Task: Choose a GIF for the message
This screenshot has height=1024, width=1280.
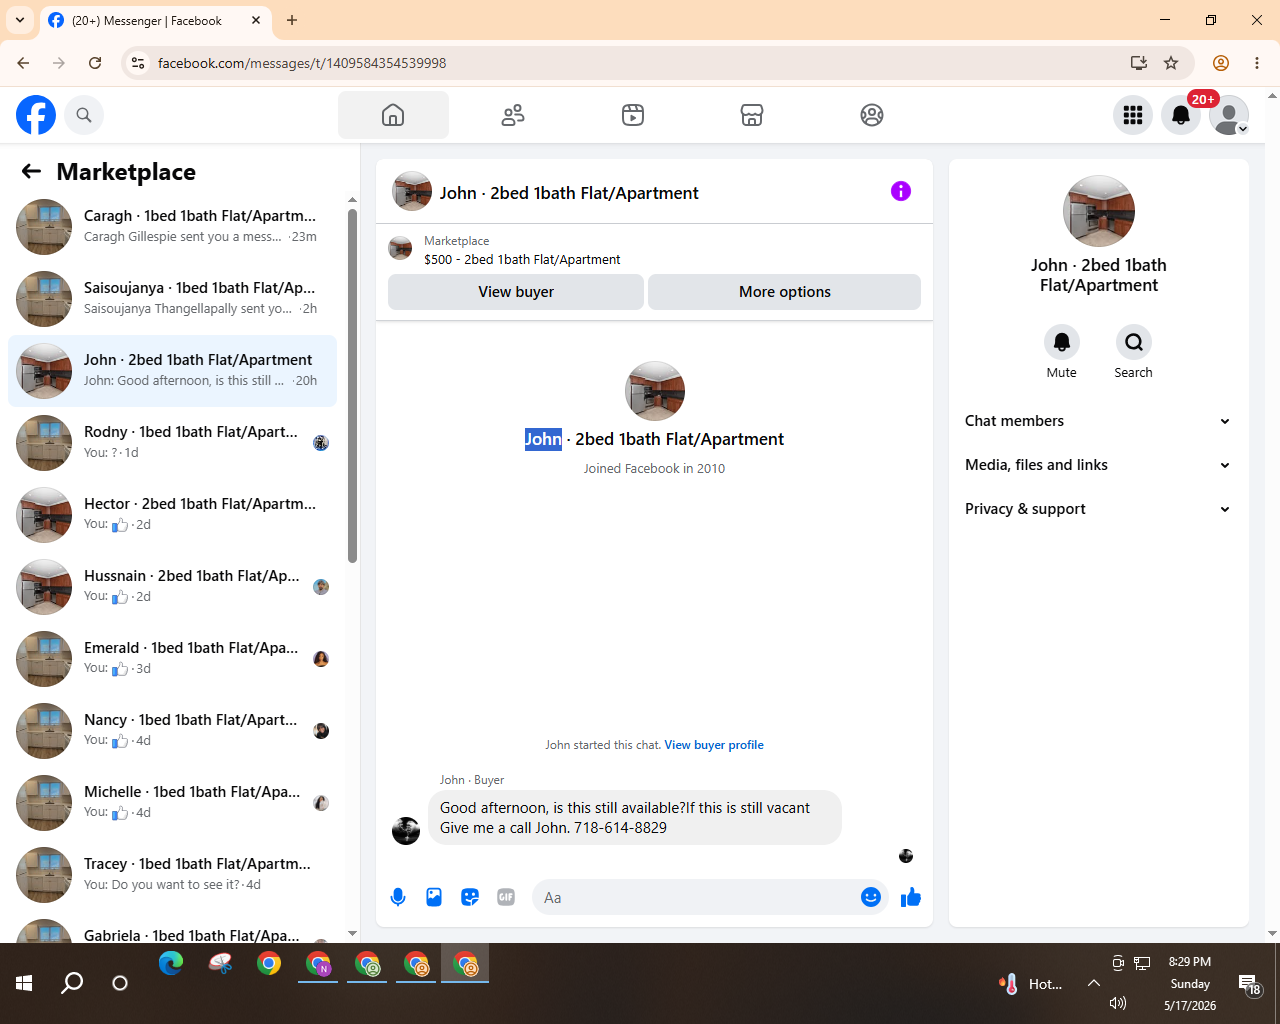Action: (x=506, y=897)
